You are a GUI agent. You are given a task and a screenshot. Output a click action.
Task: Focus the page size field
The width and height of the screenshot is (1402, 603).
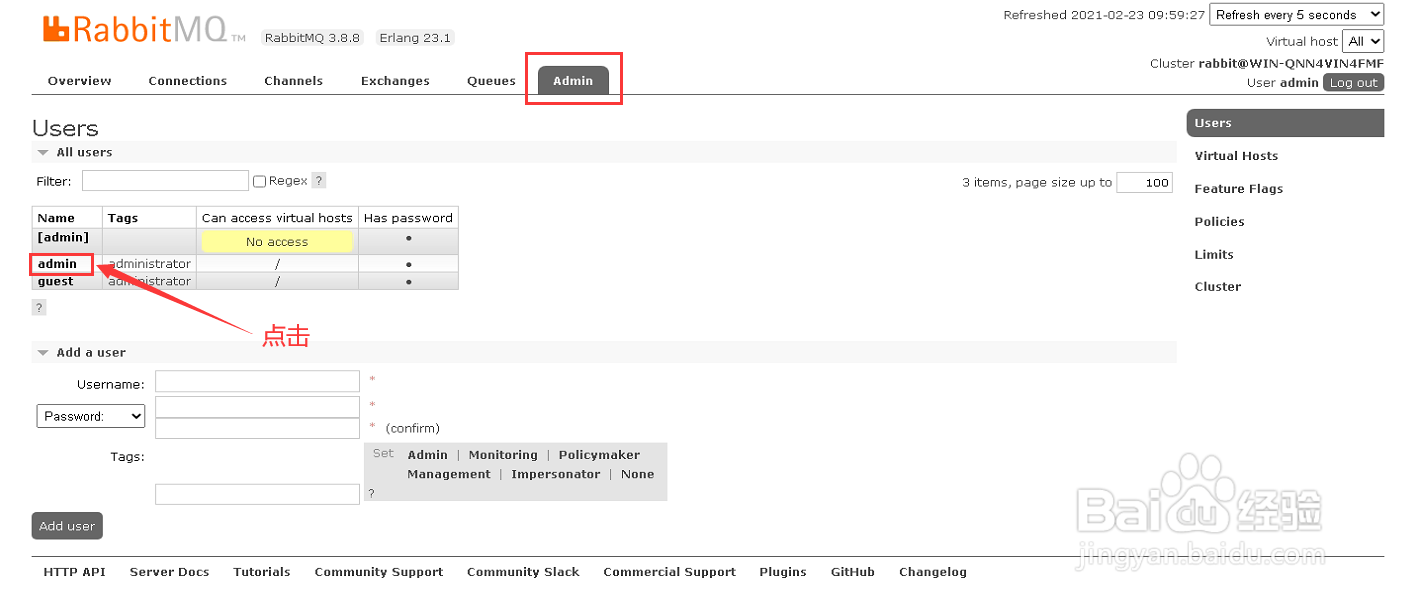pyautogui.click(x=1144, y=182)
